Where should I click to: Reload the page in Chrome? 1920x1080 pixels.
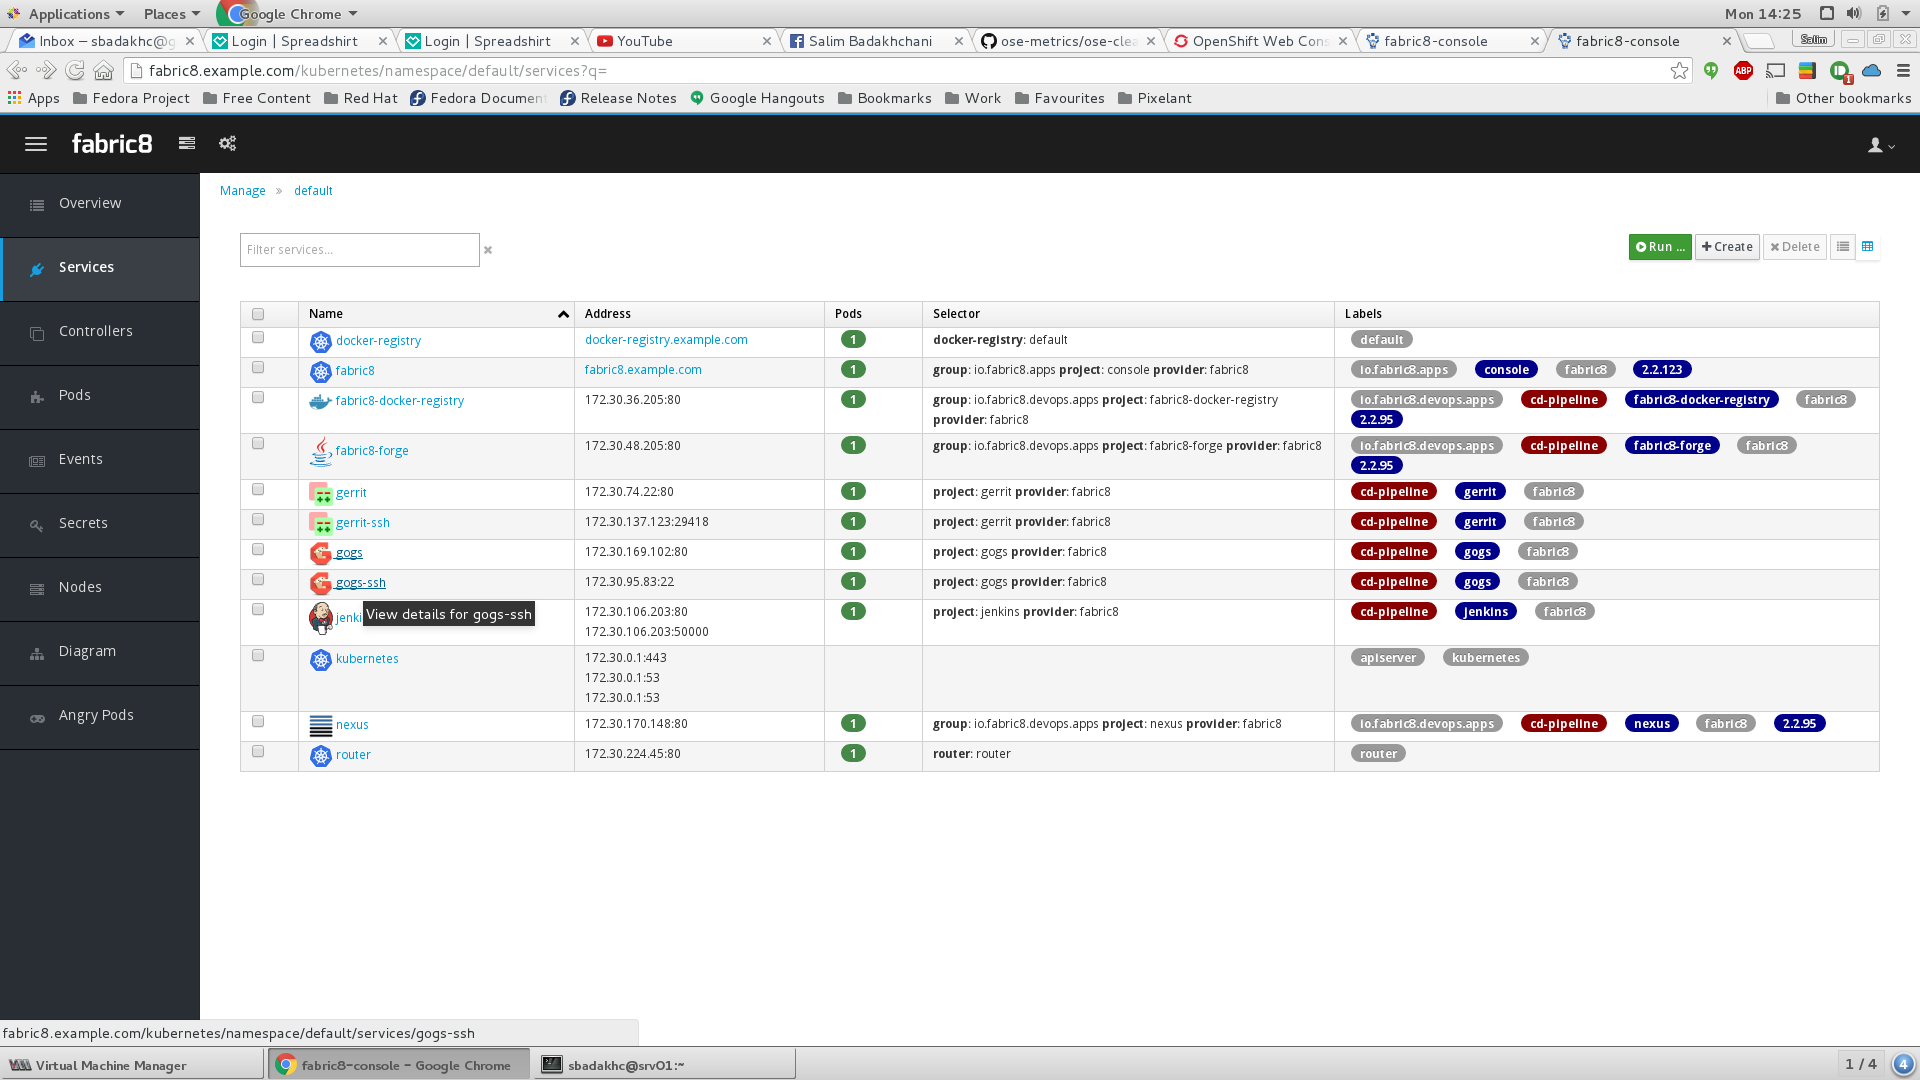click(x=75, y=71)
